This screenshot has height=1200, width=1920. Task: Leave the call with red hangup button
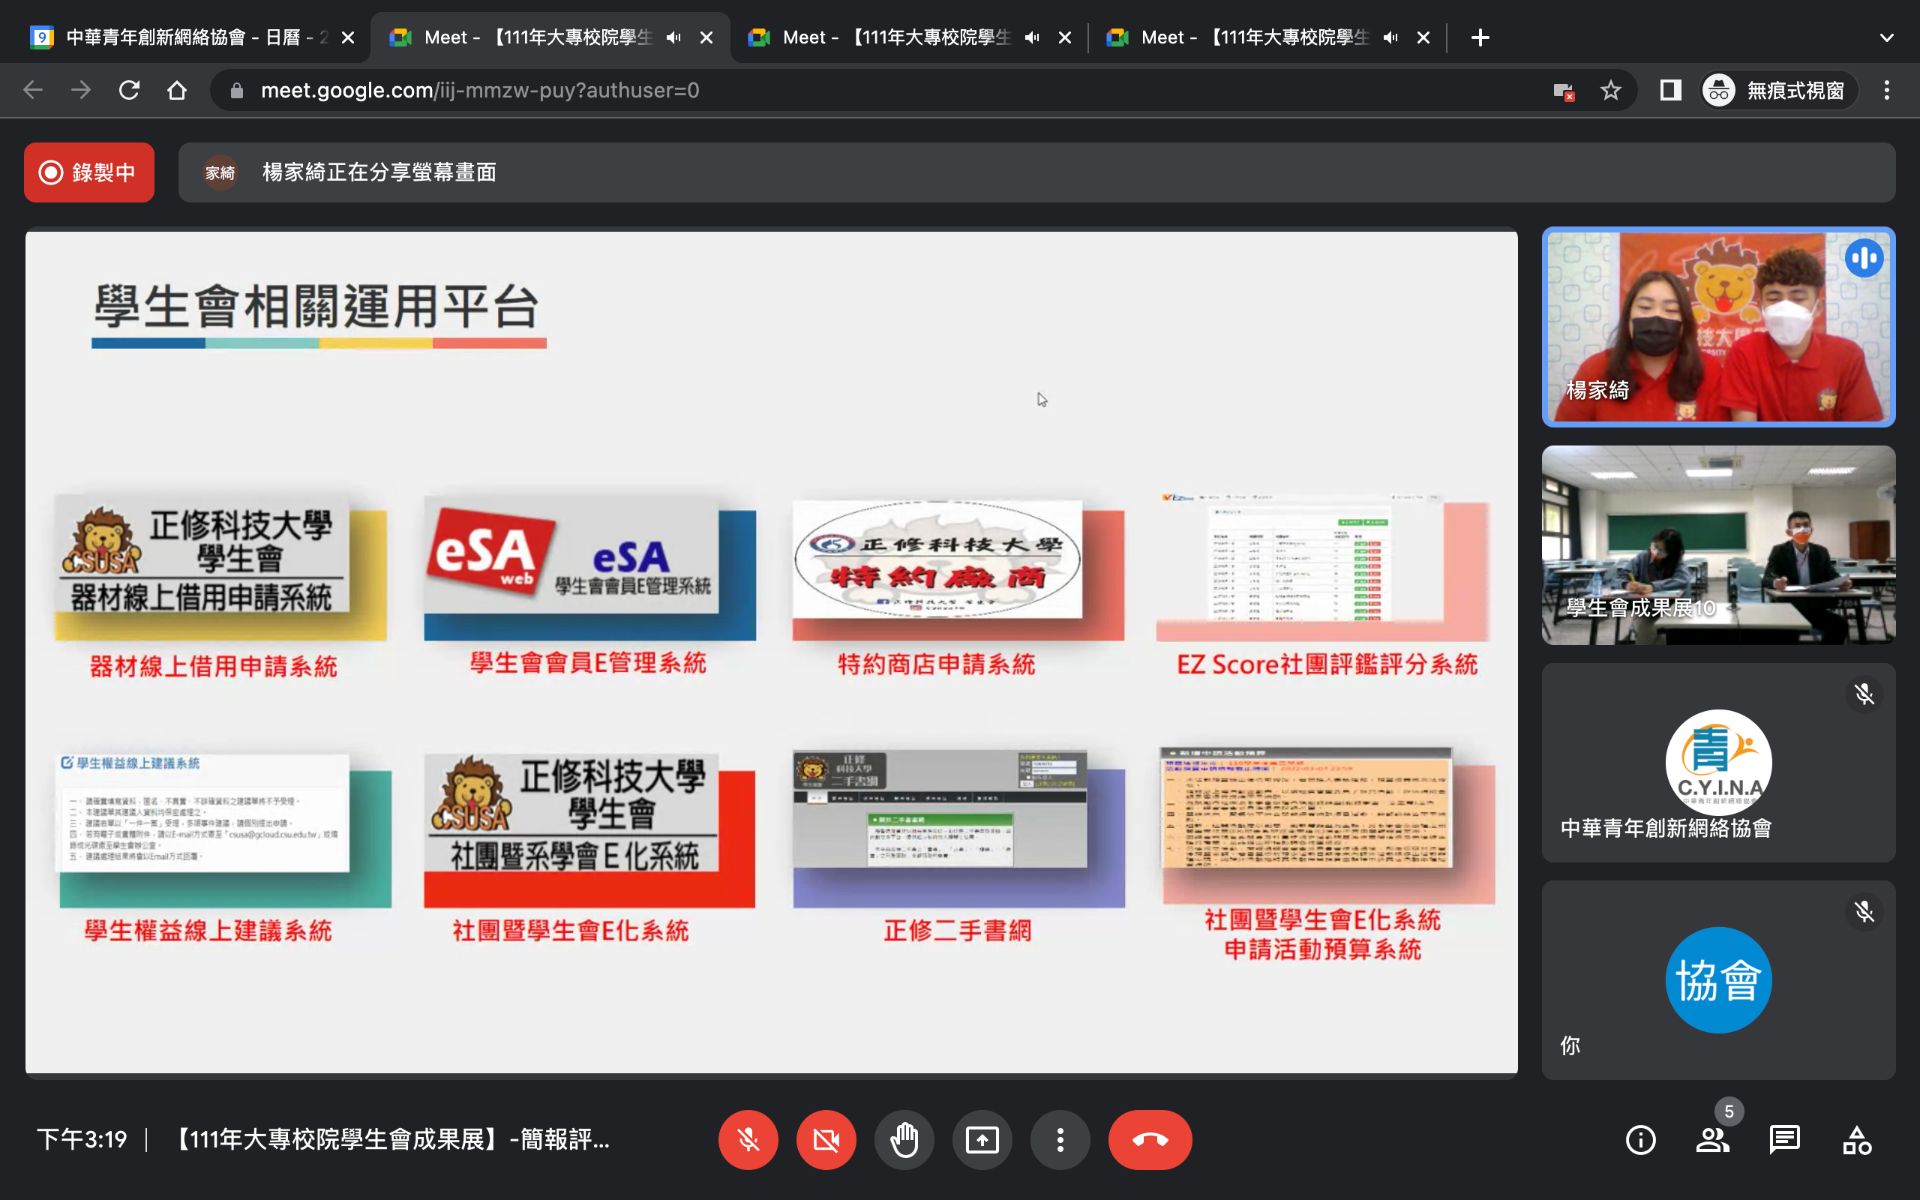click(1150, 1140)
